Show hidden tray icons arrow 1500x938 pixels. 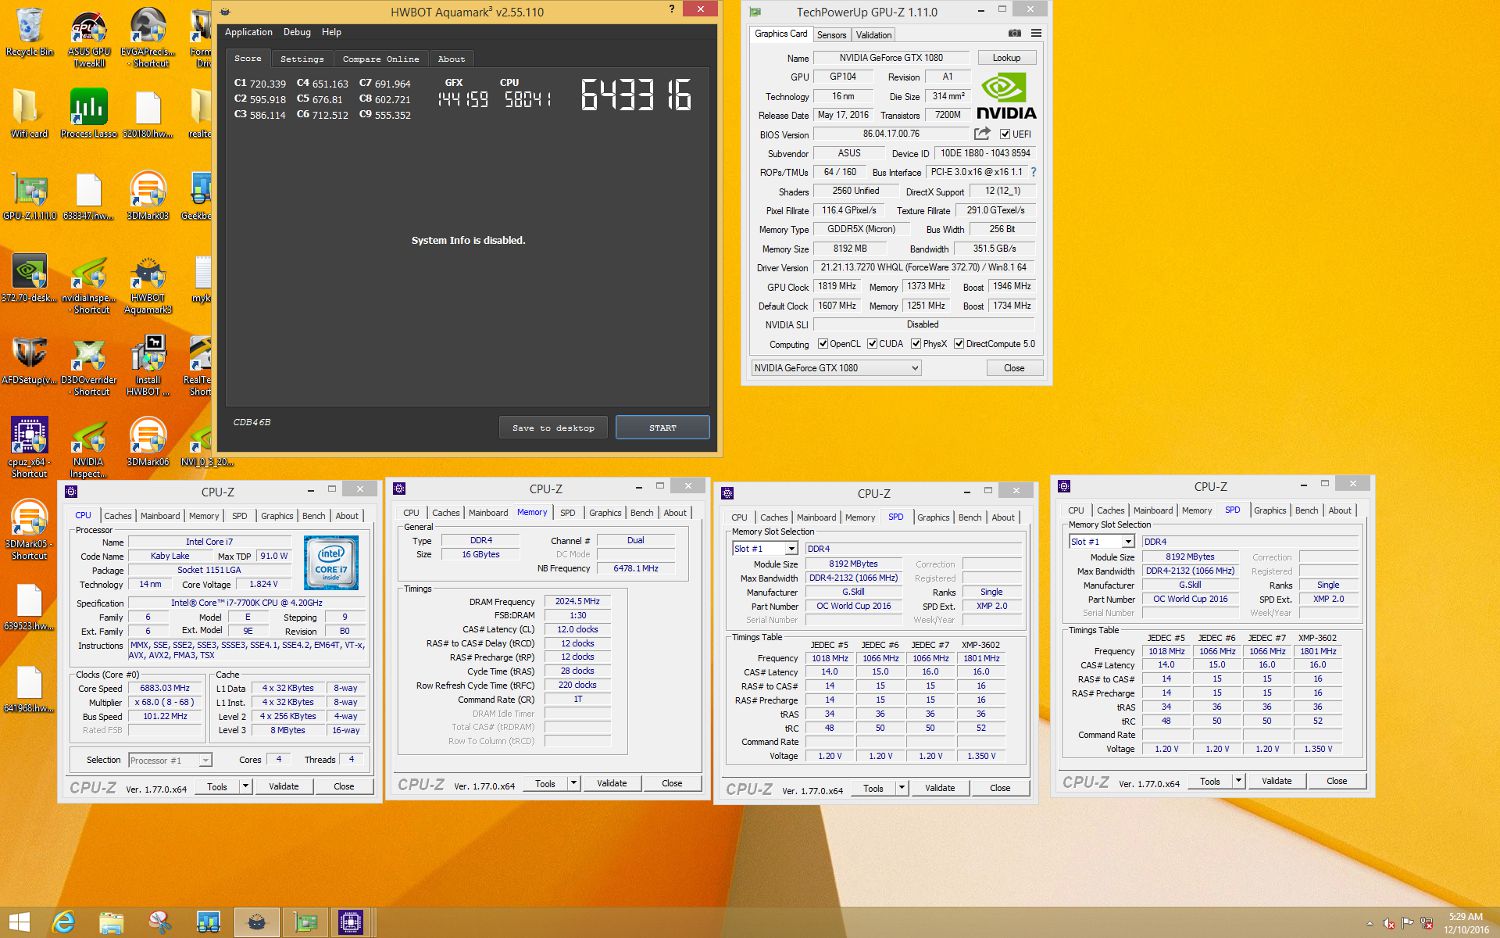pos(1370,923)
